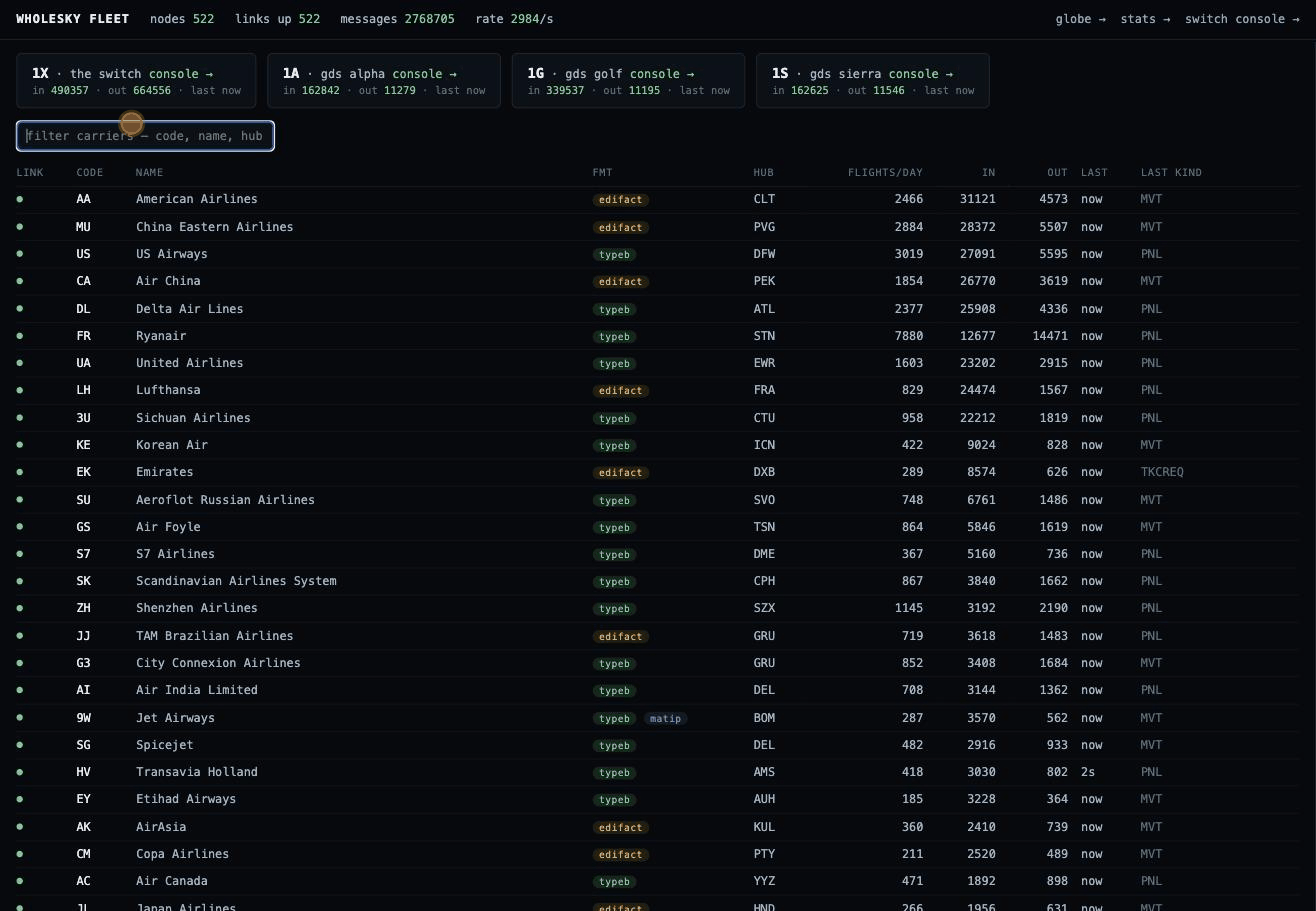The width and height of the screenshot is (1316, 911).
Task: Focus the filter carriers input field
Action: point(145,136)
